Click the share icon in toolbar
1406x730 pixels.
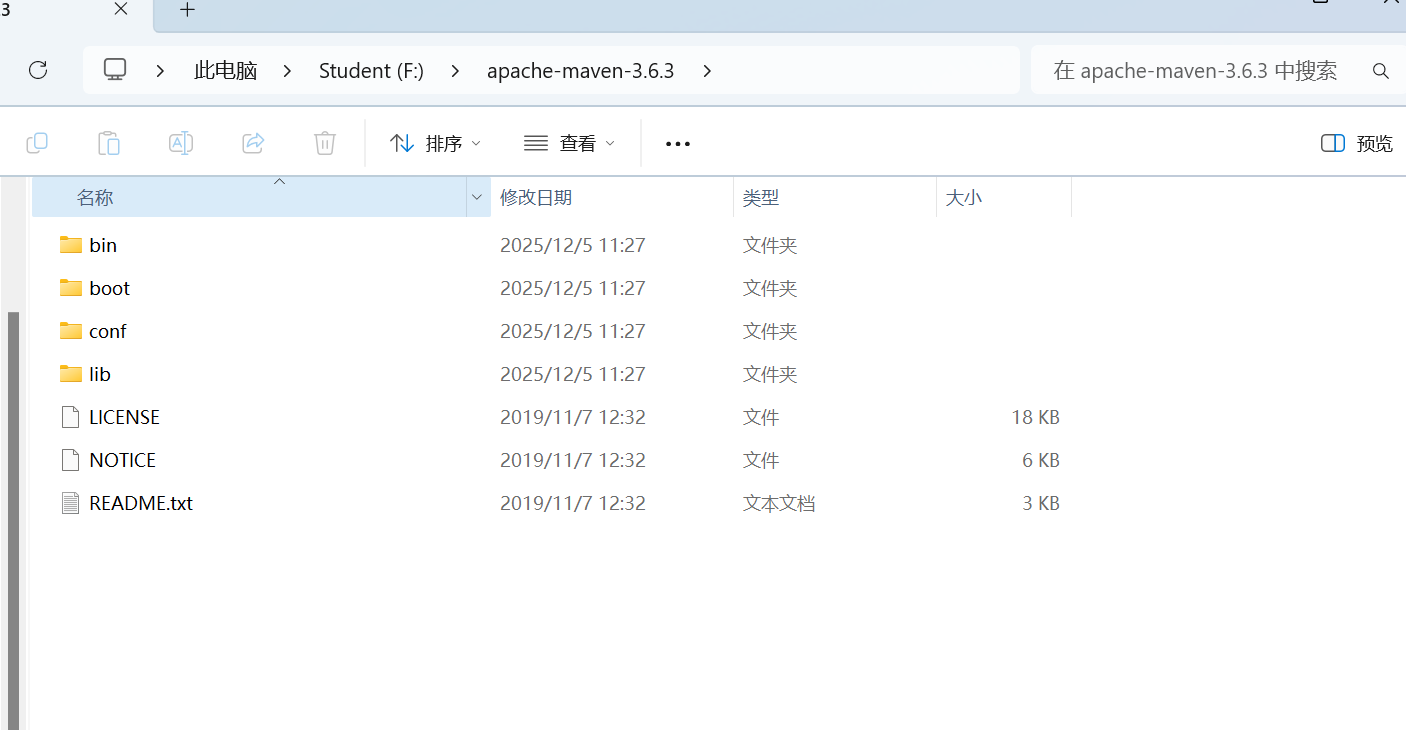pos(253,143)
